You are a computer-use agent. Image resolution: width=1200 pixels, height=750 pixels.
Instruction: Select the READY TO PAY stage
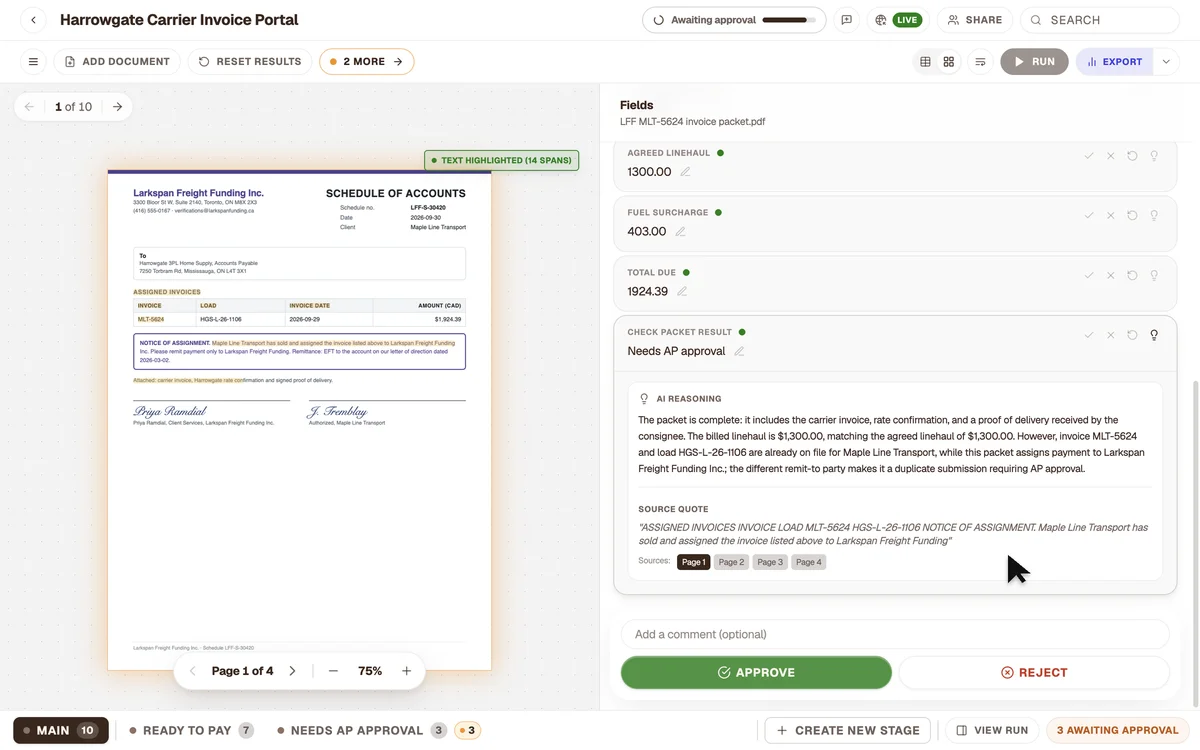[190, 730]
